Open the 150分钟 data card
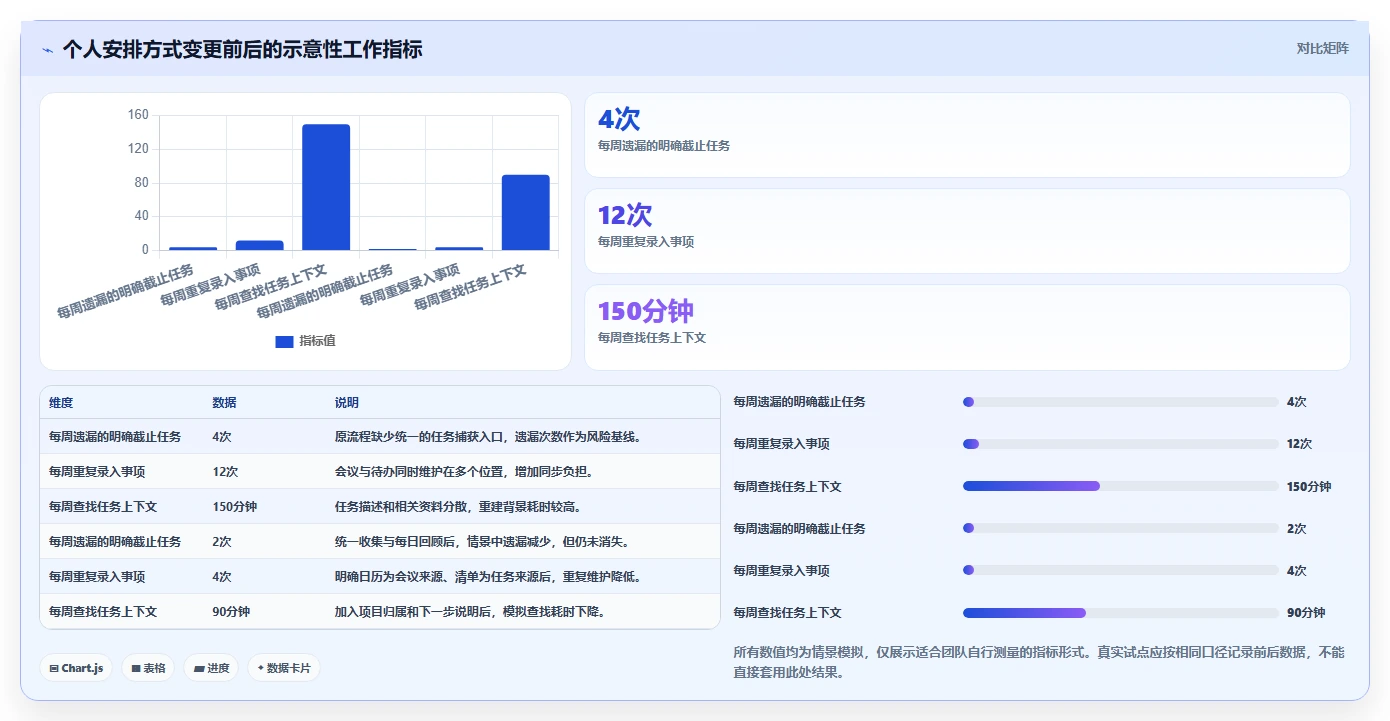This screenshot has width=1390, height=721. click(x=967, y=327)
